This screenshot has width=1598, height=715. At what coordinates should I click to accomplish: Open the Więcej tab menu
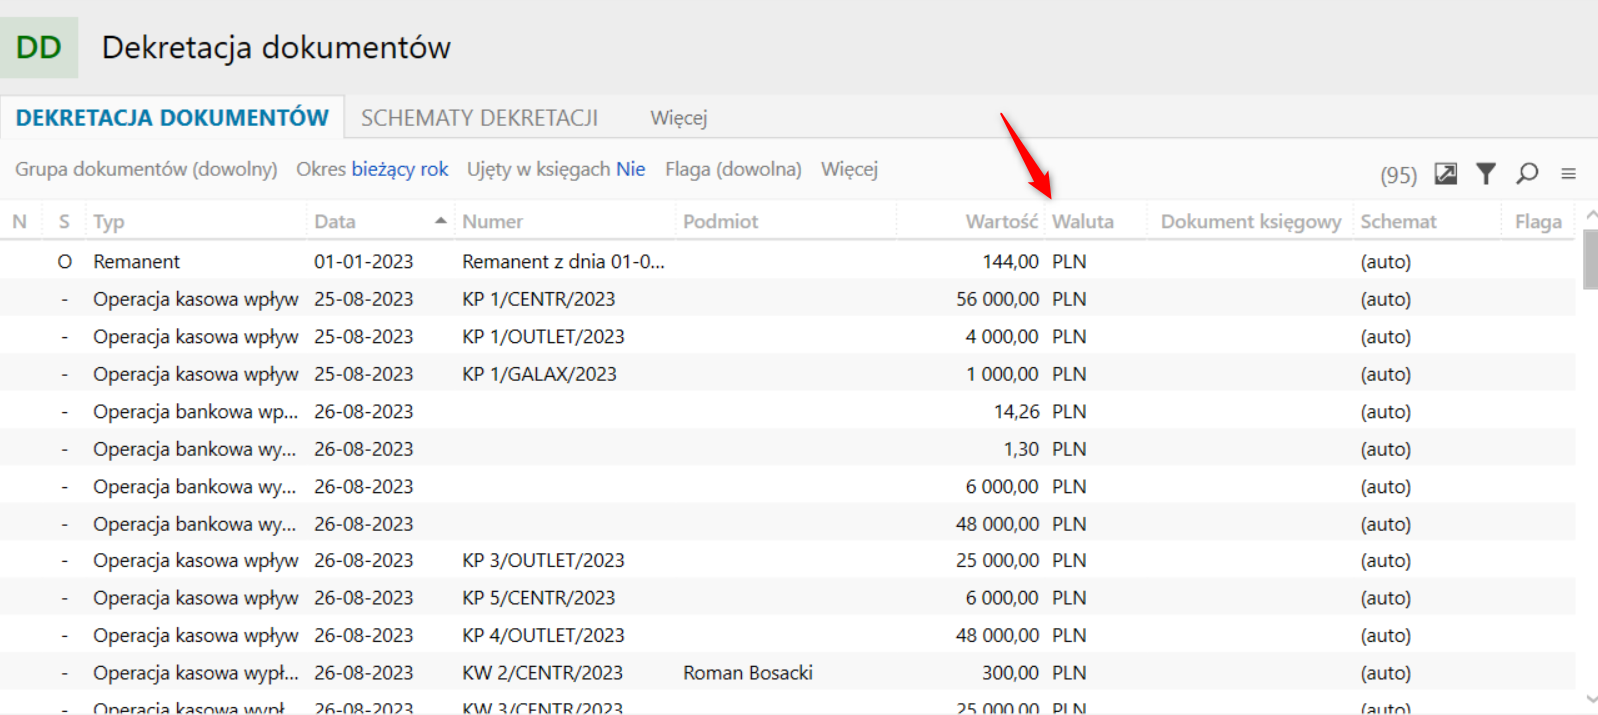[x=679, y=118]
